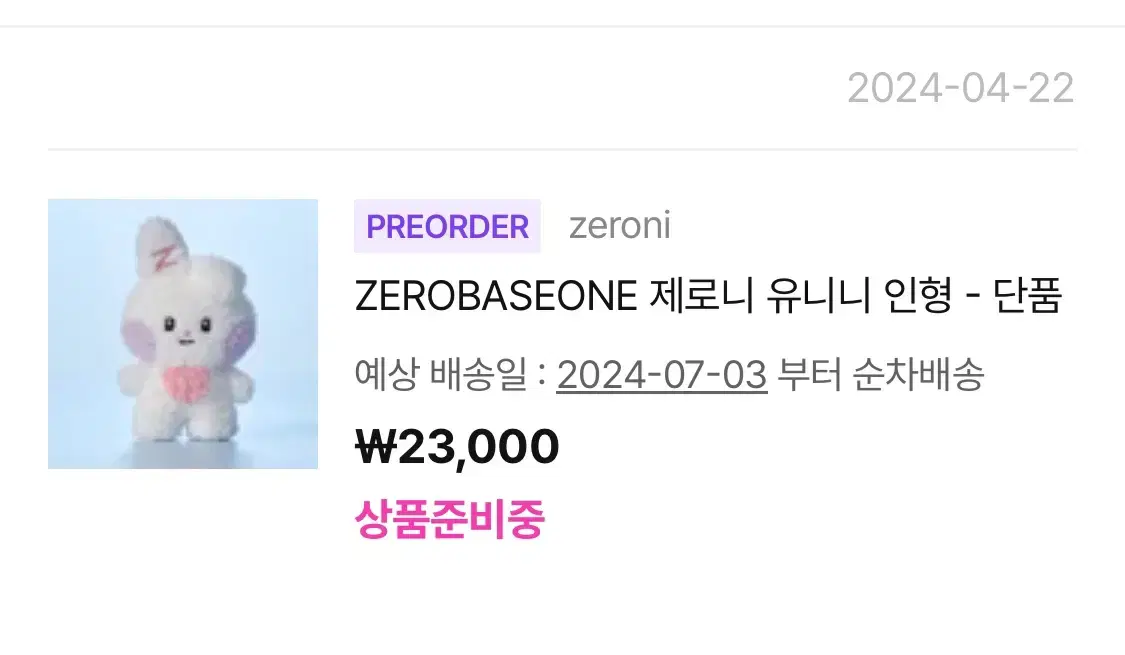
Task: Click the 2024-04-22 order date
Action: tap(961, 88)
